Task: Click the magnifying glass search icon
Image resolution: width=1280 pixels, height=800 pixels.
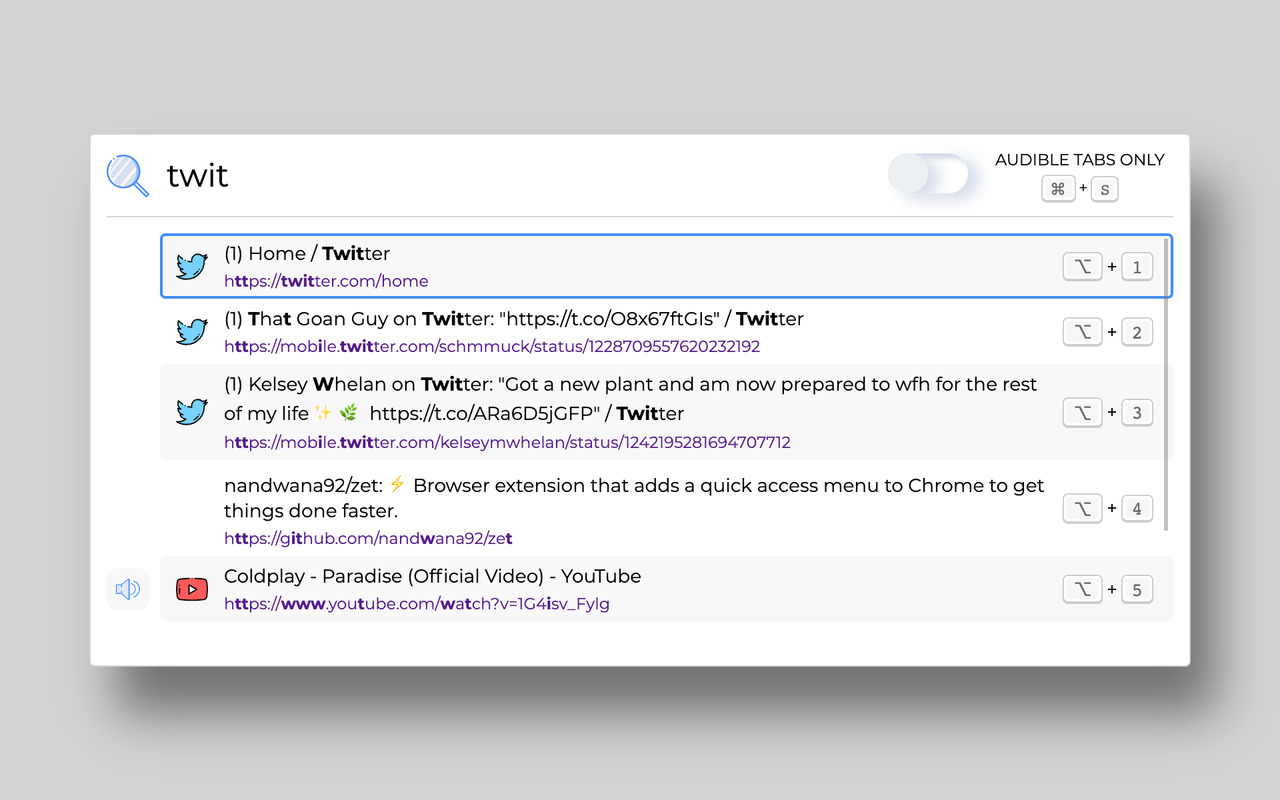Action: click(x=128, y=176)
